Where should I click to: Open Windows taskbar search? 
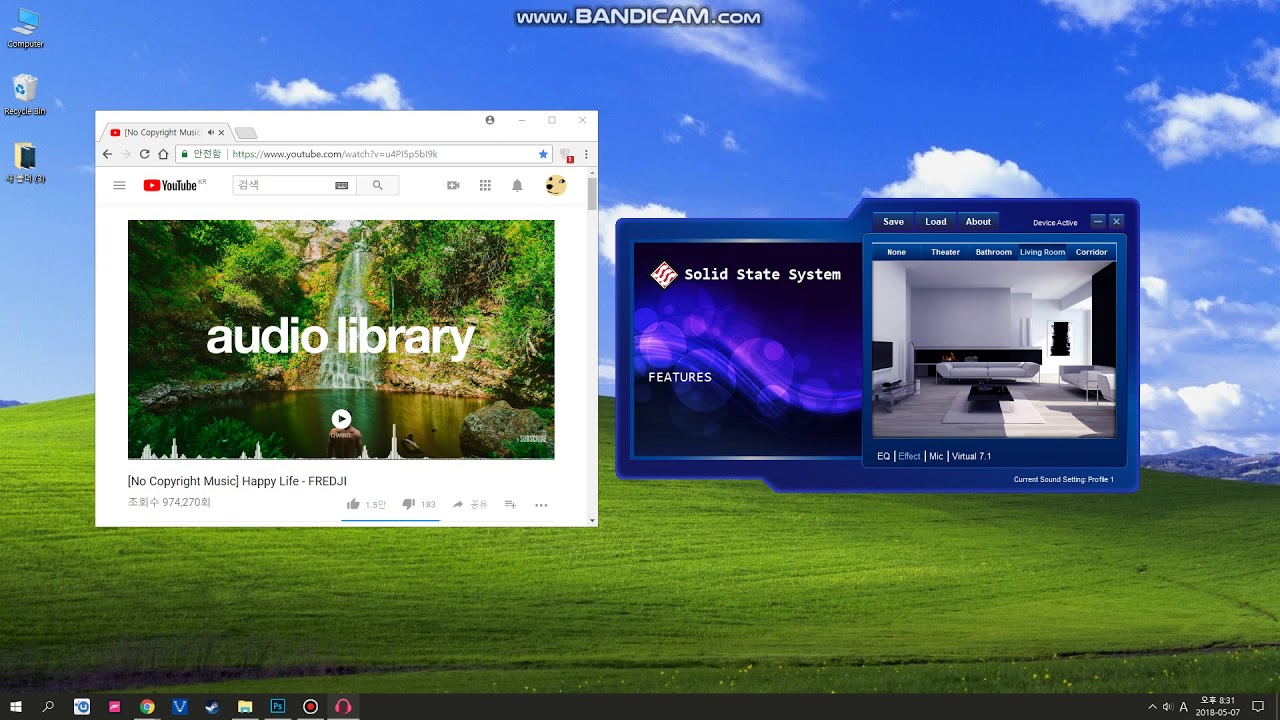(x=48, y=706)
